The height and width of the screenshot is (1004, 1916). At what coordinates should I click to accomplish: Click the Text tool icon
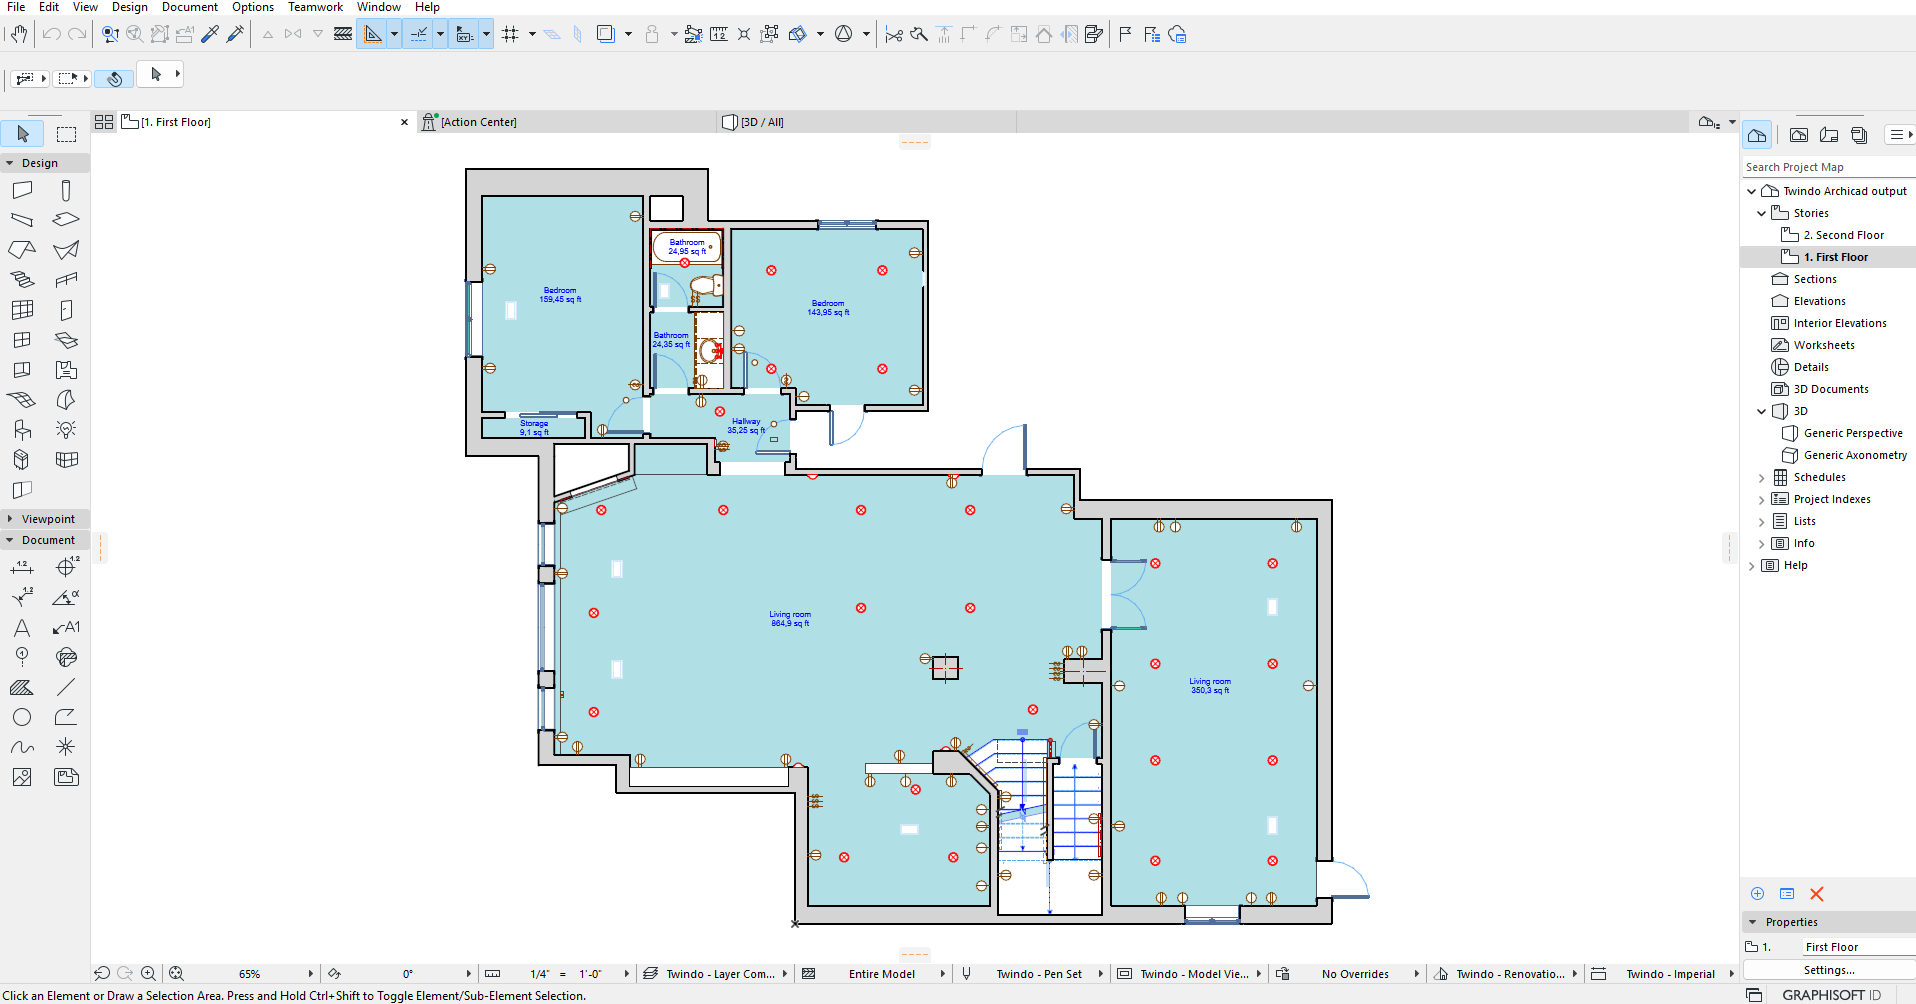22,628
